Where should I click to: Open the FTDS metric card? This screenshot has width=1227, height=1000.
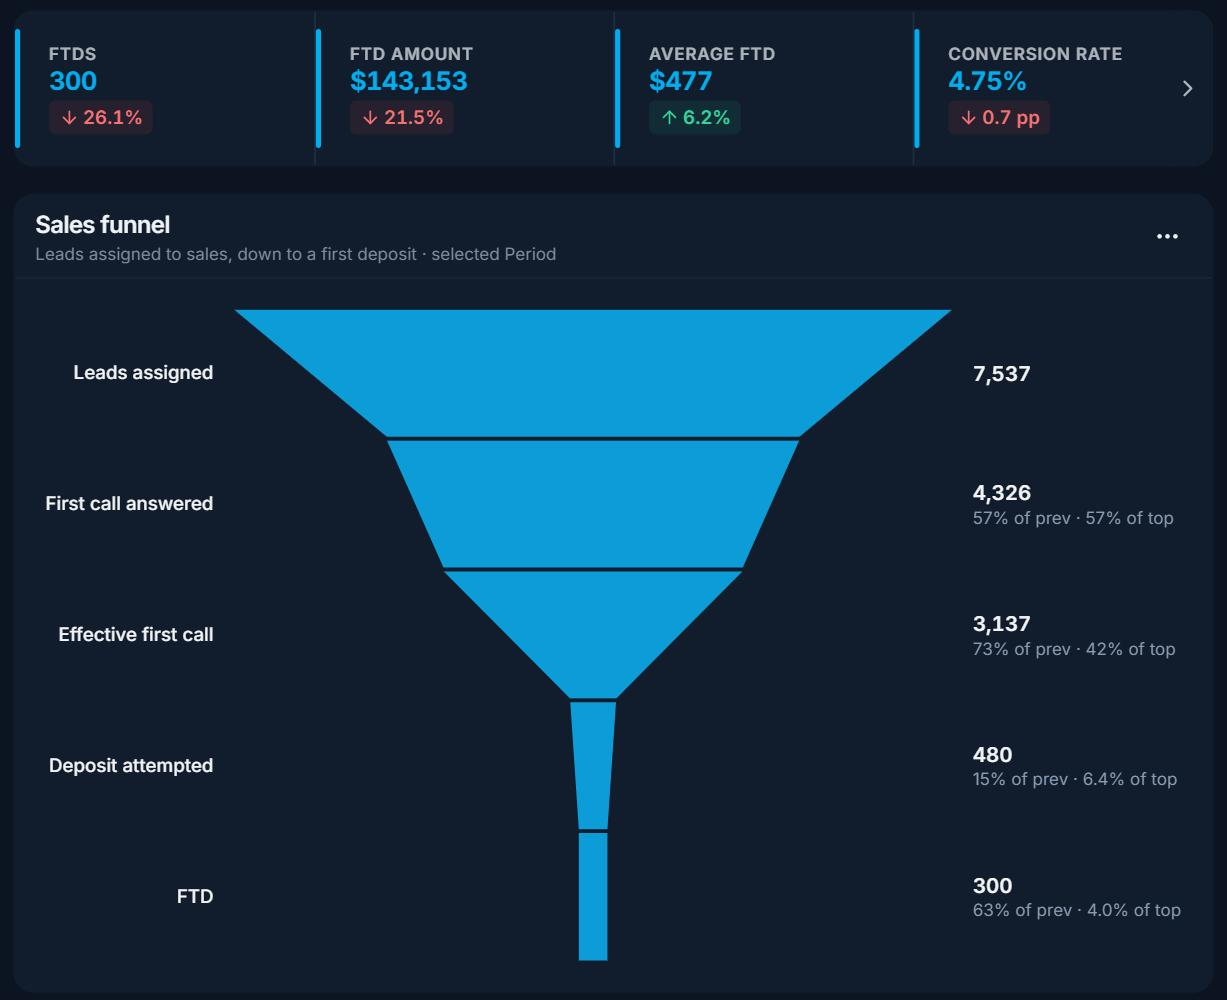point(165,89)
